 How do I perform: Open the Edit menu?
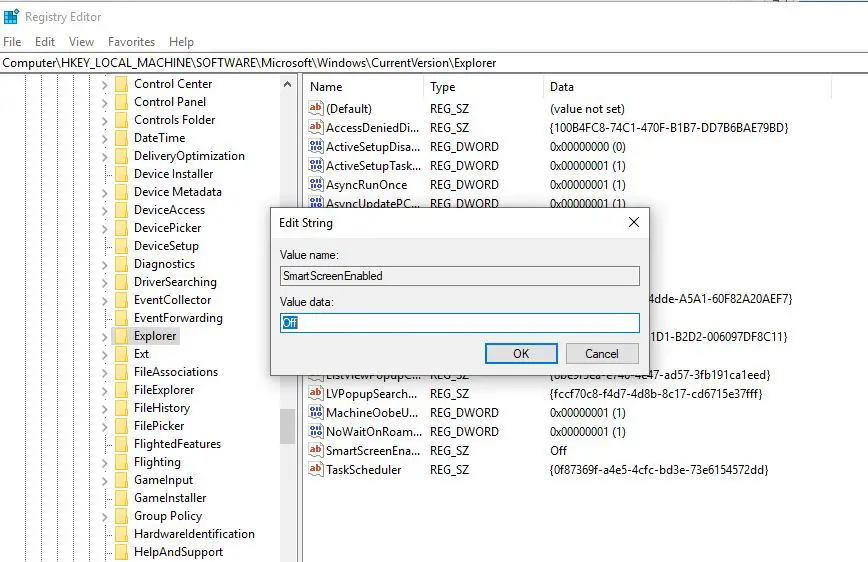pos(45,42)
